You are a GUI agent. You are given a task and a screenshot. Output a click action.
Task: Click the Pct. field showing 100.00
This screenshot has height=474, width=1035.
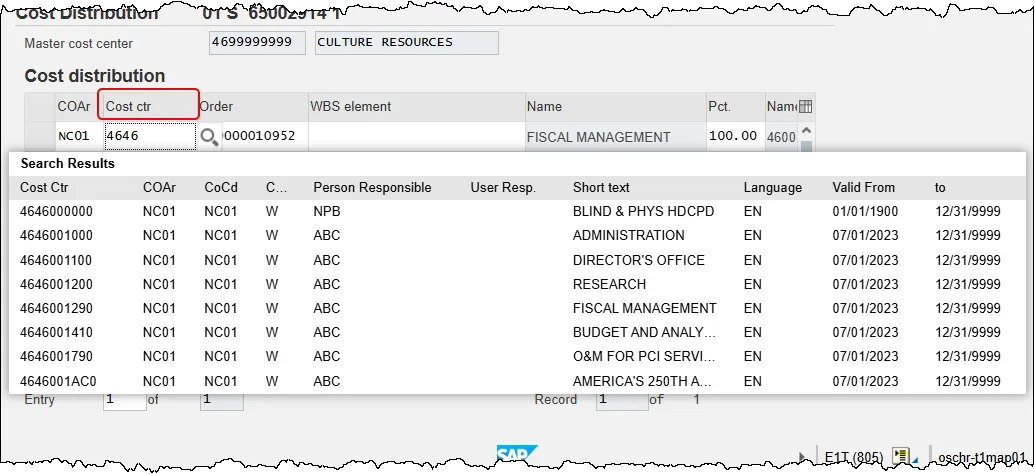pos(735,136)
